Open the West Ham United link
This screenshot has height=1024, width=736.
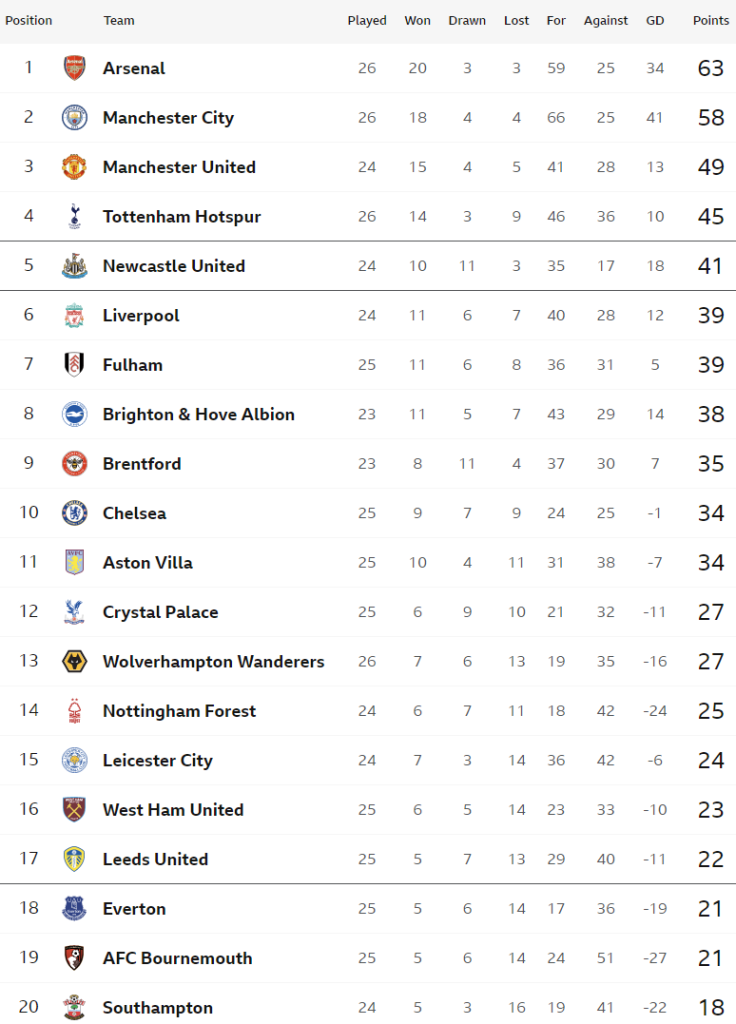point(173,810)
